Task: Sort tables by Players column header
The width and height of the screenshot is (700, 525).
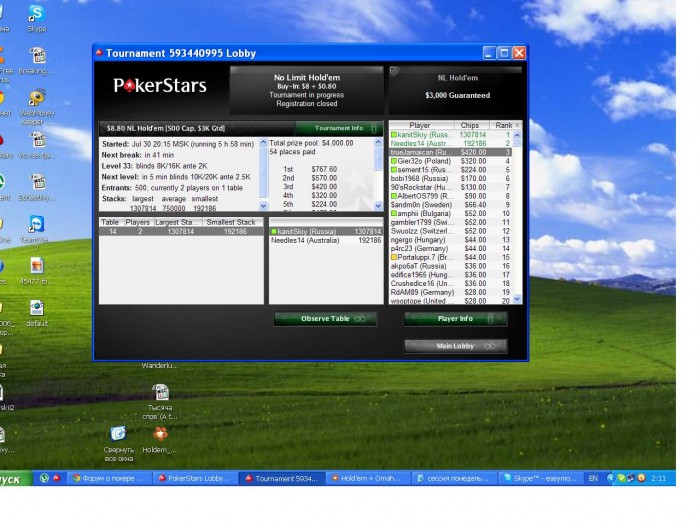Action: point(138,222)
